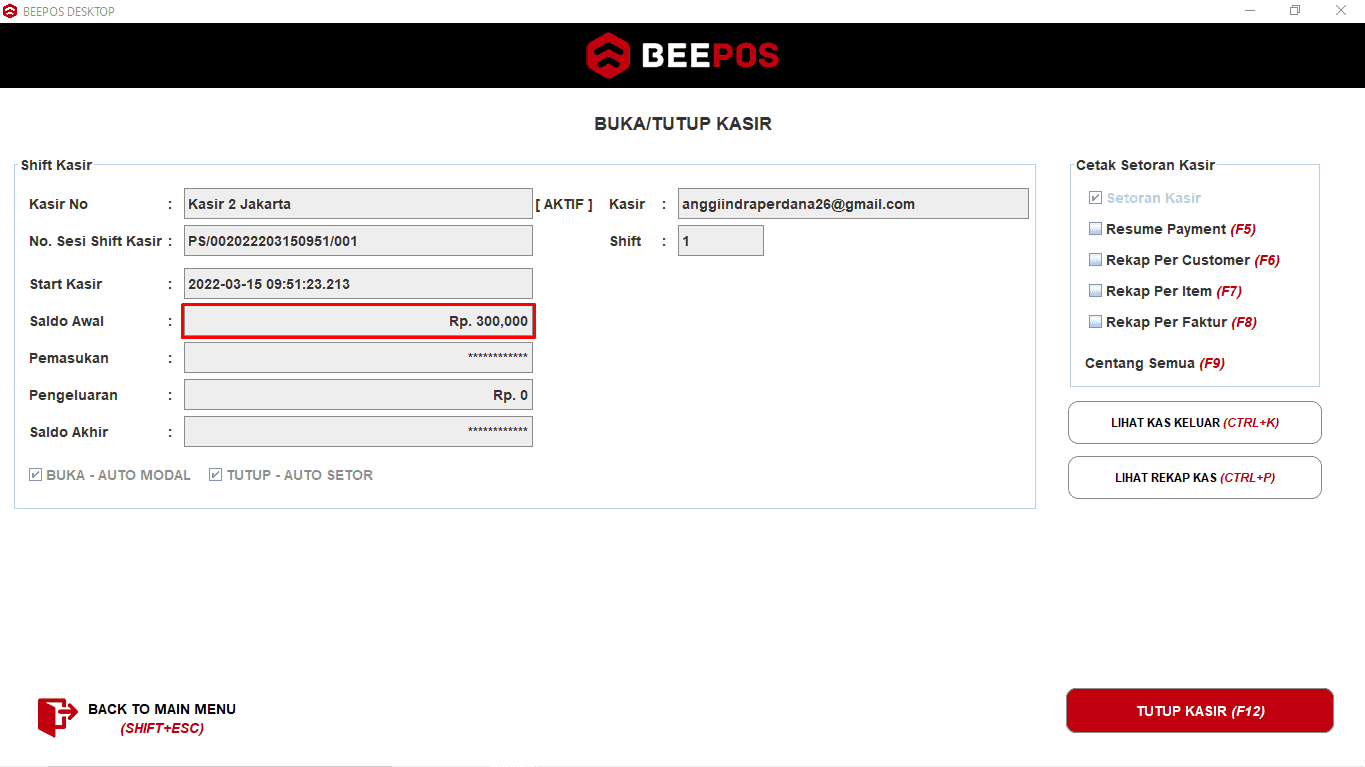Toggle TUTUP - AUTO SETOR checkbox

click(x=215, y=475)
